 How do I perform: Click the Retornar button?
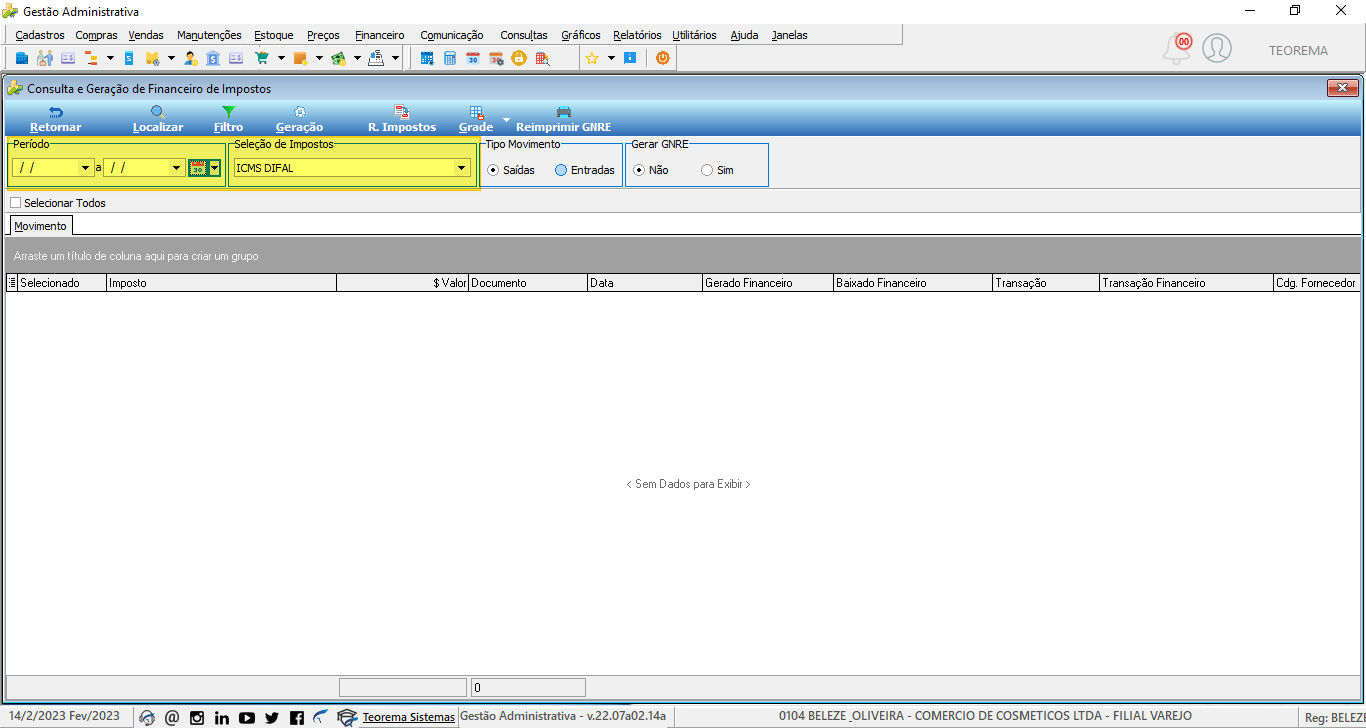pyautogui.click(x=56, y=119)
